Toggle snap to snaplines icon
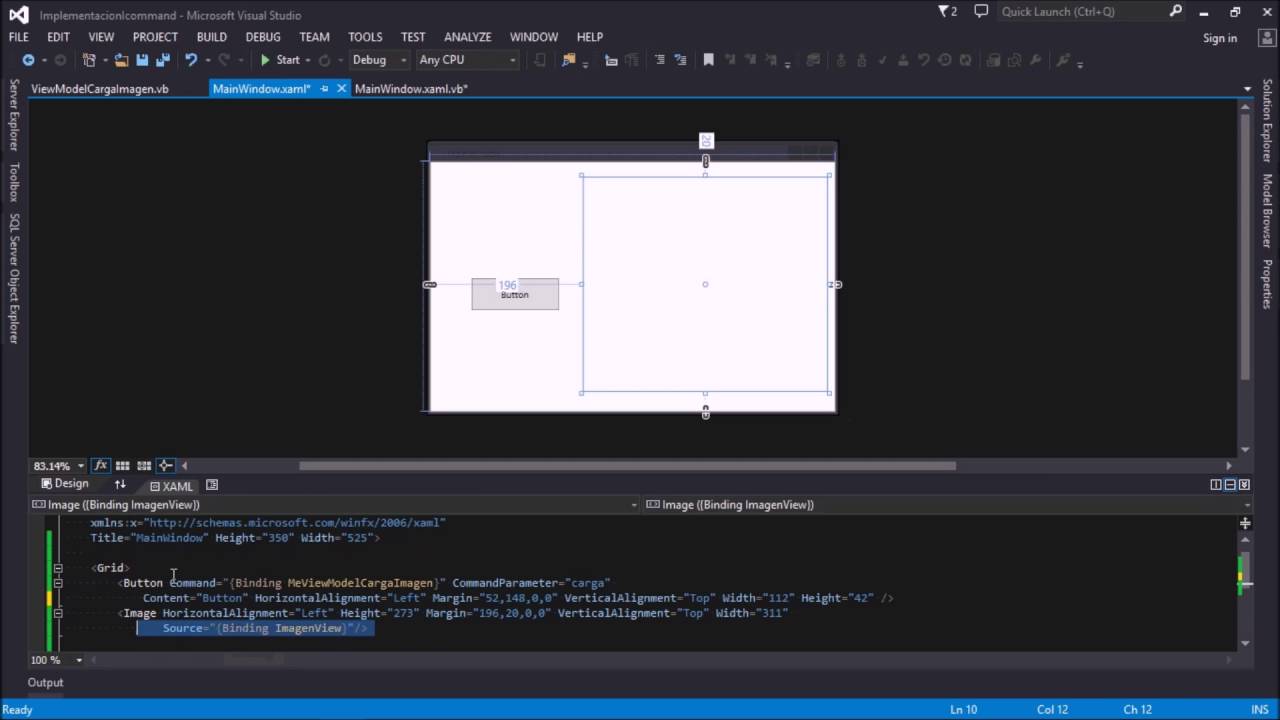This screenshot has width=1280, height=720. (x=166, y=466)
